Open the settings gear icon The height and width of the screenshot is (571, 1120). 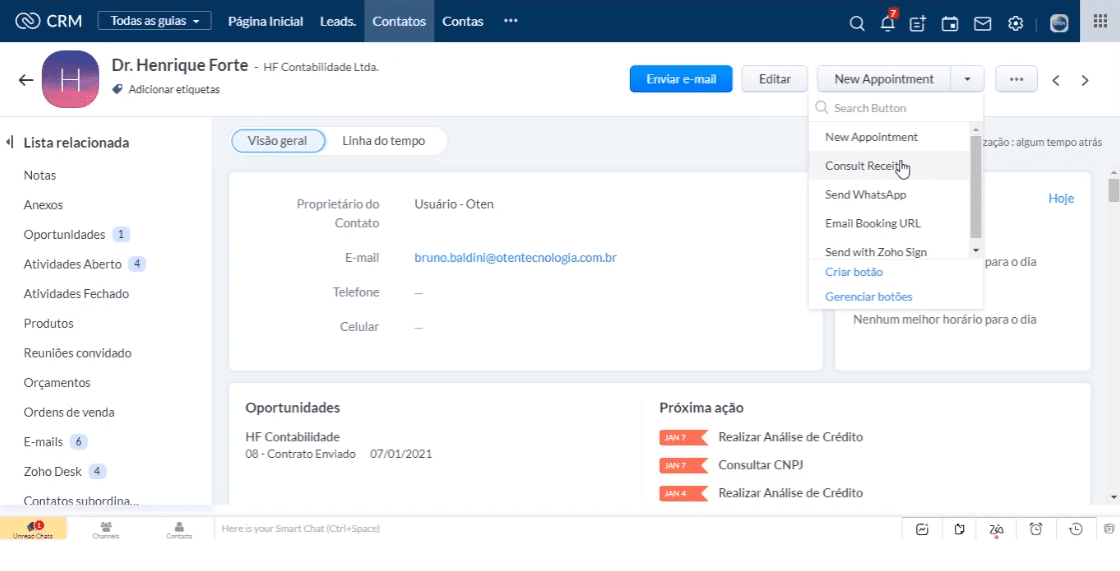(x=1015, y=23)
